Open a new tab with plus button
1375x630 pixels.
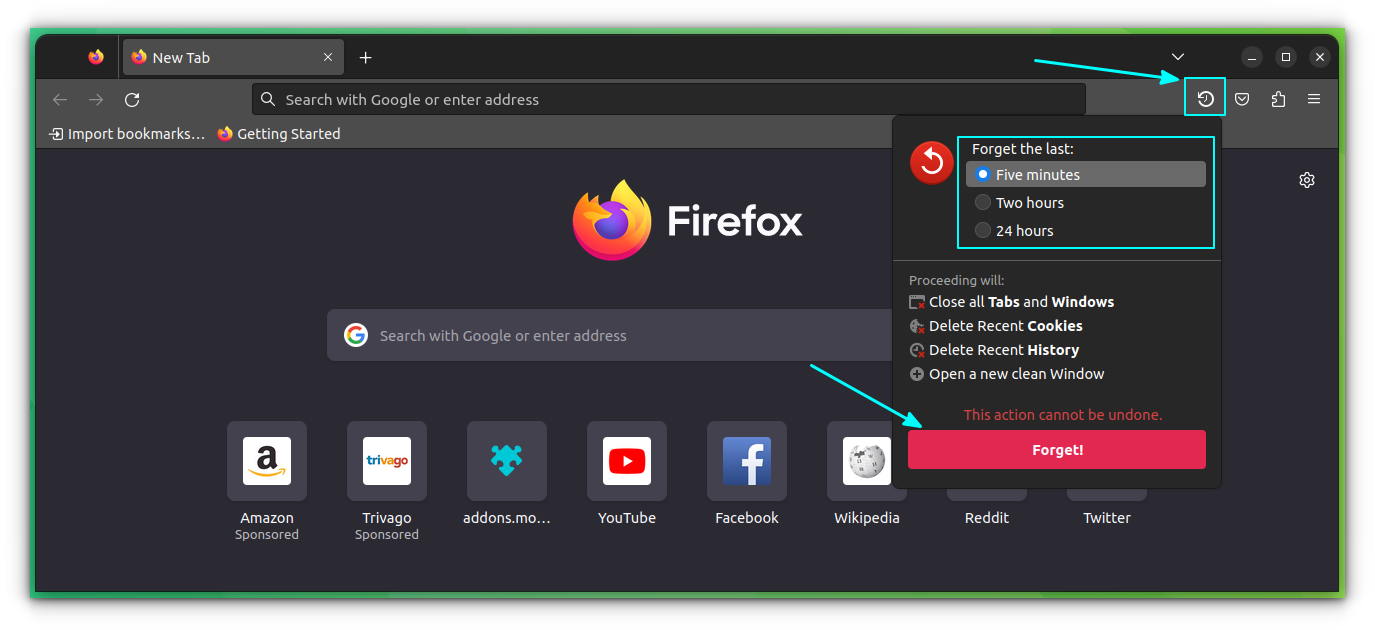tap(365, 57)
